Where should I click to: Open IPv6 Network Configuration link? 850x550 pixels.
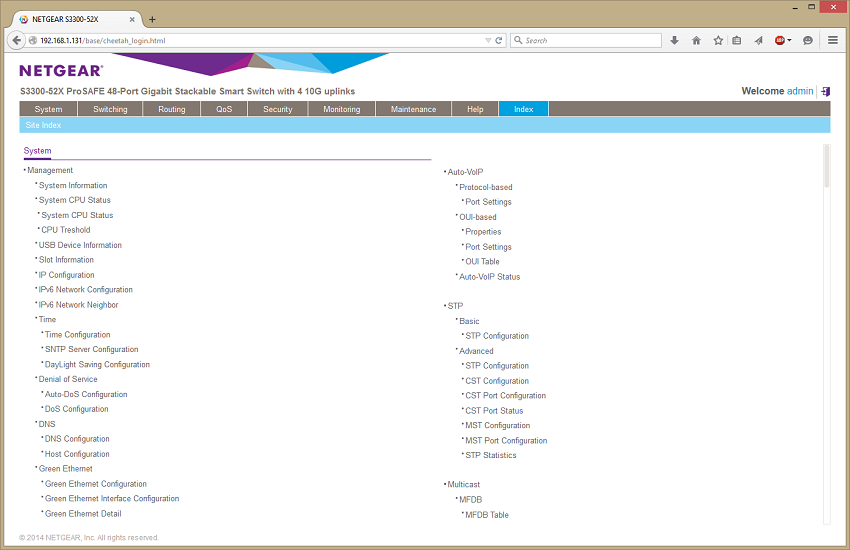[x=86, y=289]
